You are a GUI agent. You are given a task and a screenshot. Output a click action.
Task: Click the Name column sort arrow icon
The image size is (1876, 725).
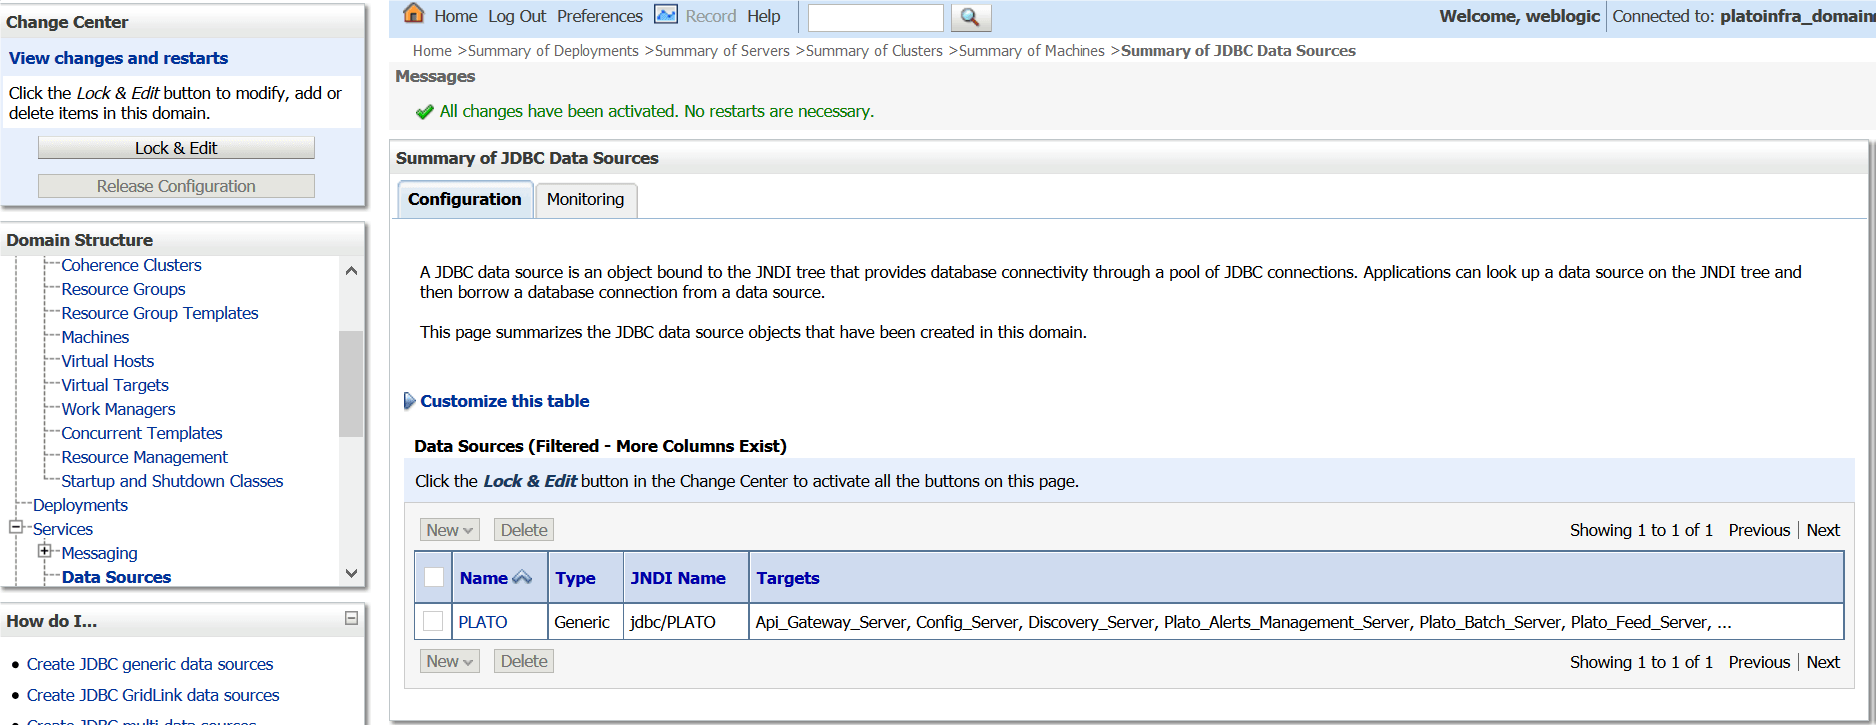(x=522, y=577)
